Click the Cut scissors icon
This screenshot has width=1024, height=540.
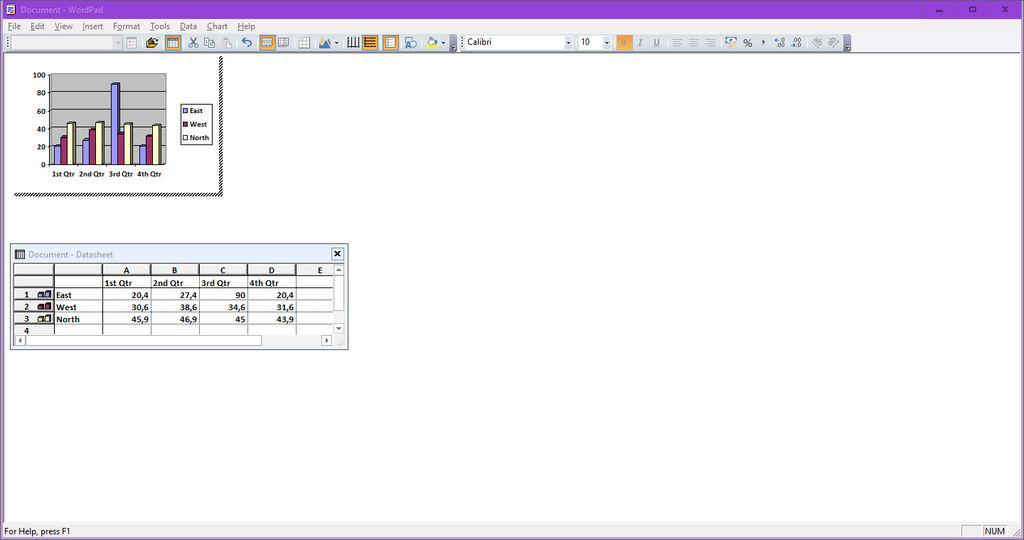tap(193, 42)
